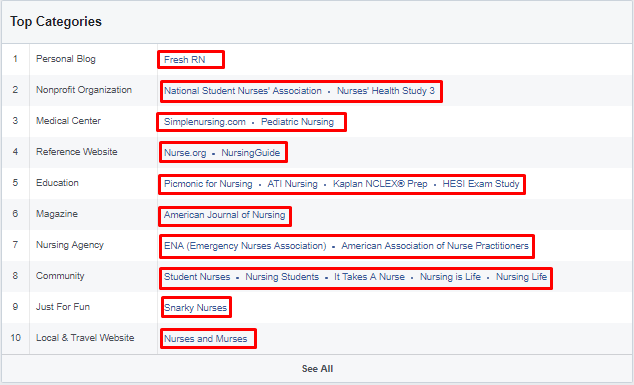Open American Journal of Nursing link
The width and height of the screenshot is (634, 385).
point(224,215)
